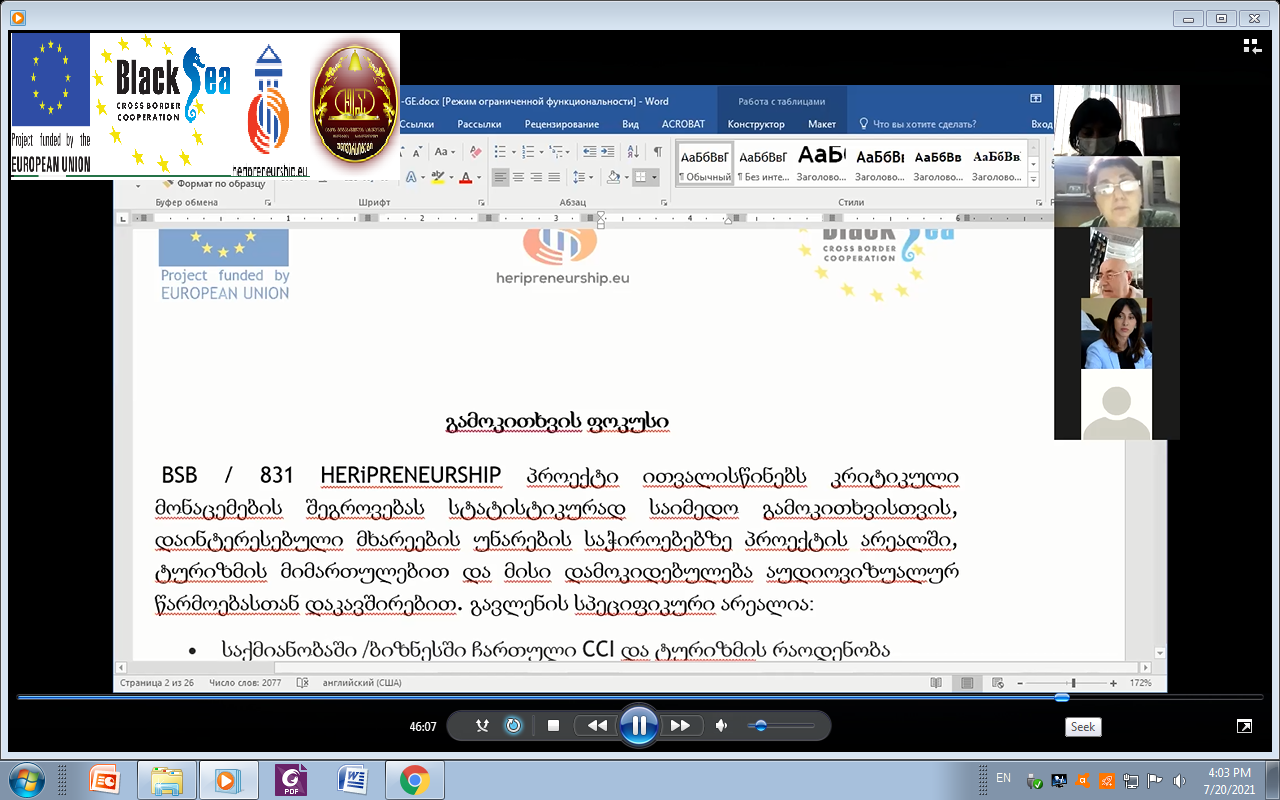1280x800 pixels.
Task: Open the Рецензирование ribbon tab
Action: [x=562, y=124]
